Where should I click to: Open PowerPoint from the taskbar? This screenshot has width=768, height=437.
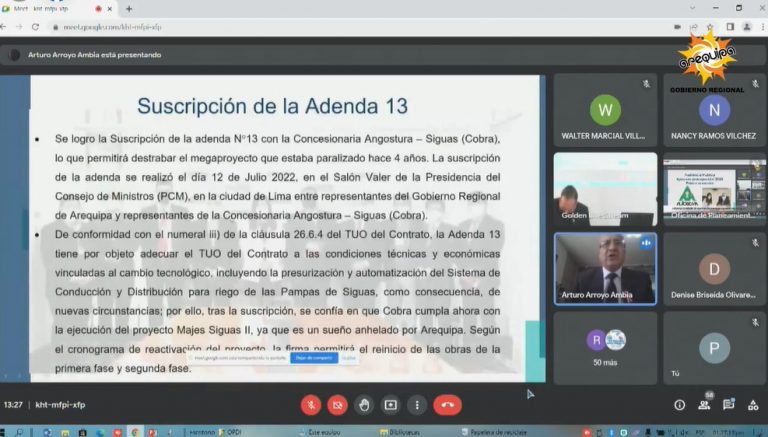click(x=152, y=432)
